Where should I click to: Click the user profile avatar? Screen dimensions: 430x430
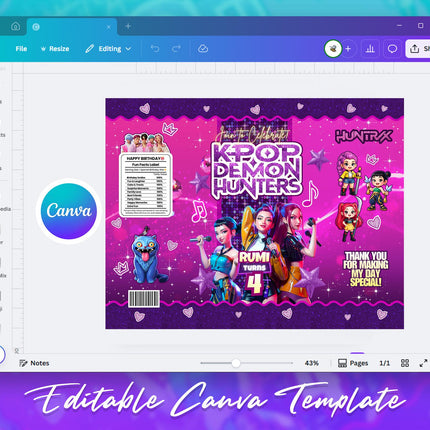(x=333, y=49)
